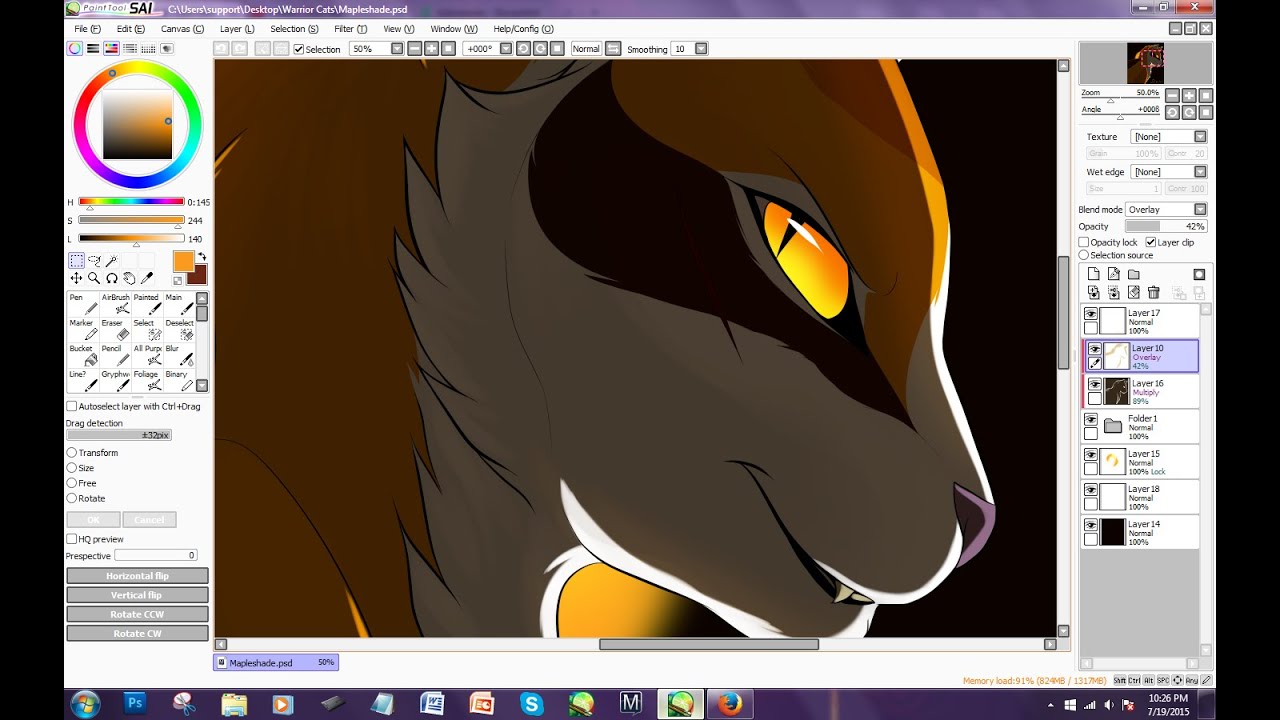Pick the Foliage brush
1280x720 pixels.
[146, 381]
